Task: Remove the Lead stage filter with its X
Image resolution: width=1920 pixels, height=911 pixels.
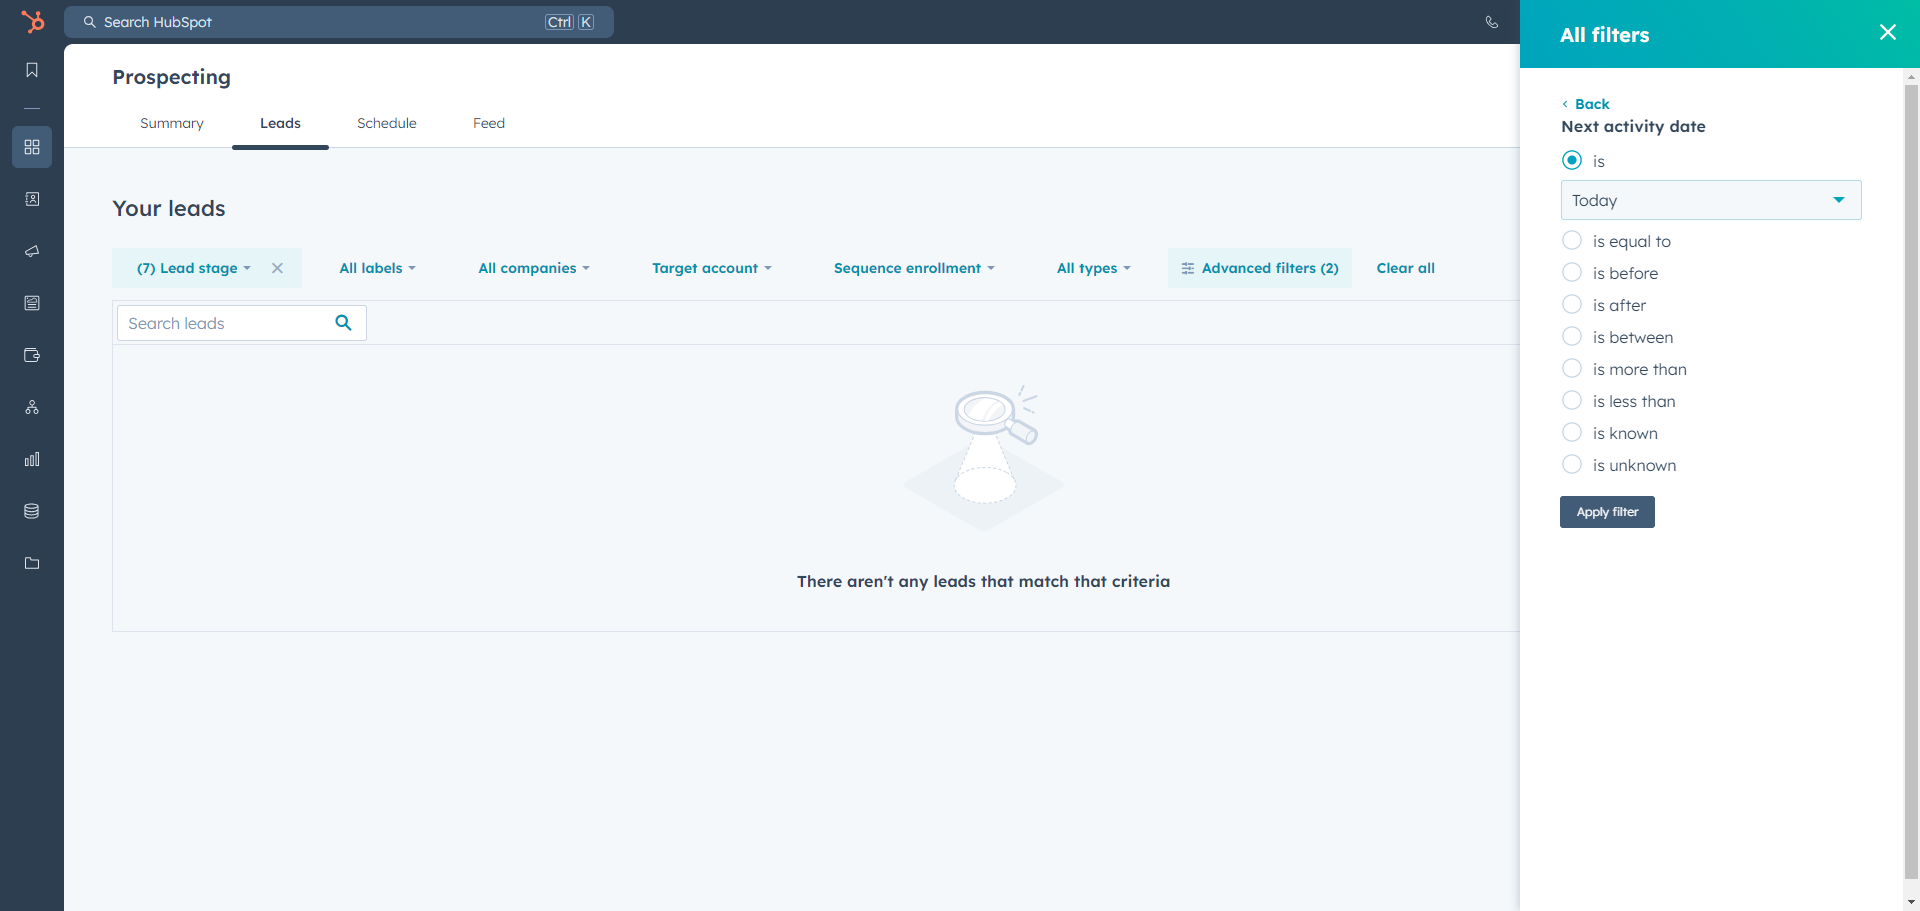Action: click(x=277, y=268)
